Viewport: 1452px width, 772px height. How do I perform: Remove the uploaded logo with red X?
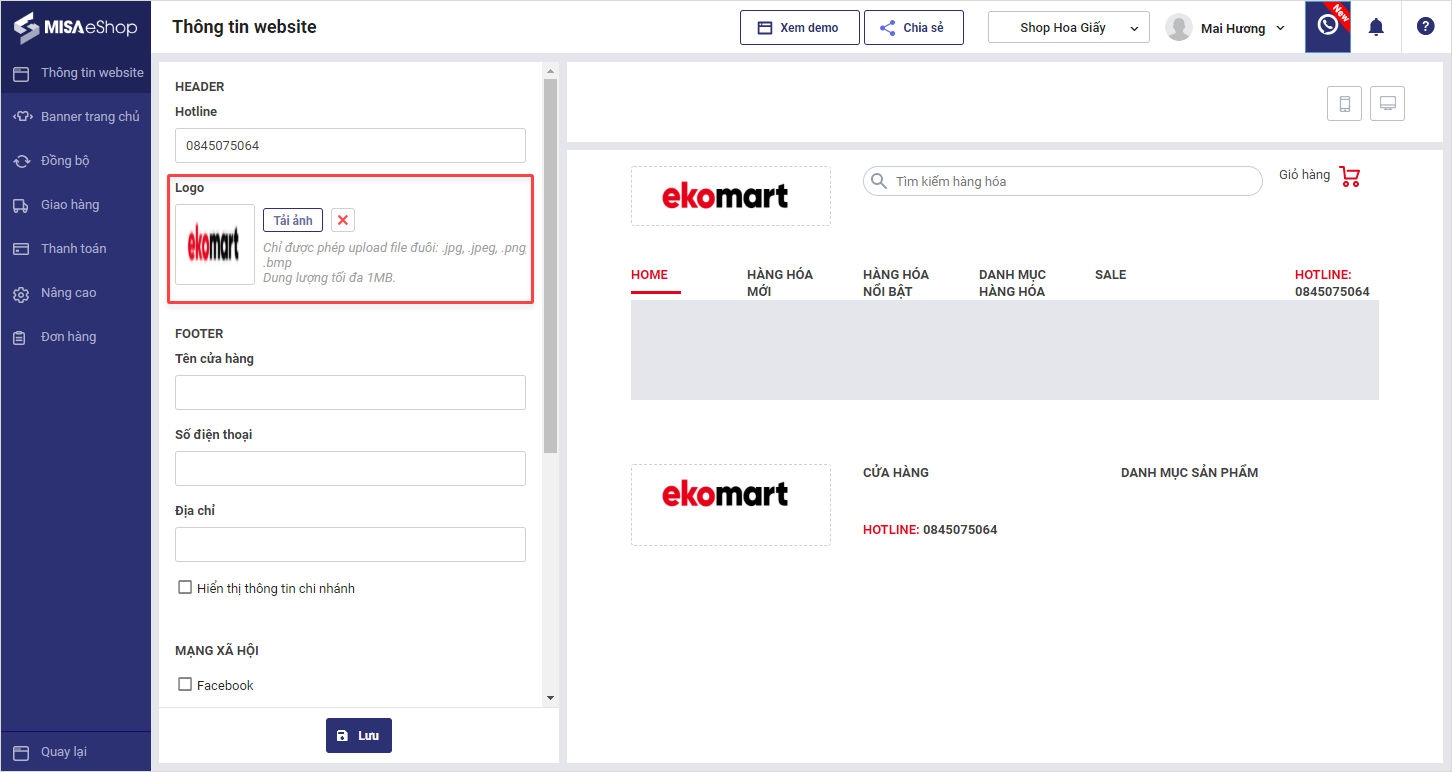pos(343,220)
